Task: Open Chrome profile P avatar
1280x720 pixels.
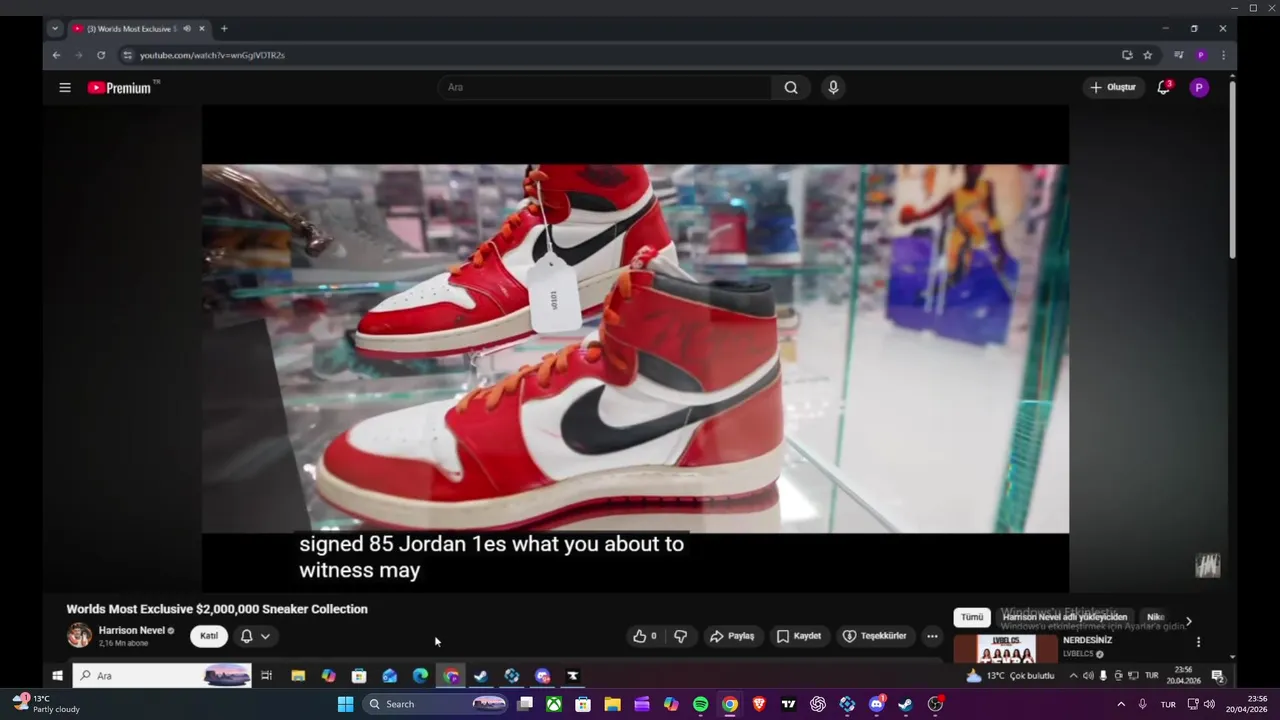Action: coord(1201,55)
